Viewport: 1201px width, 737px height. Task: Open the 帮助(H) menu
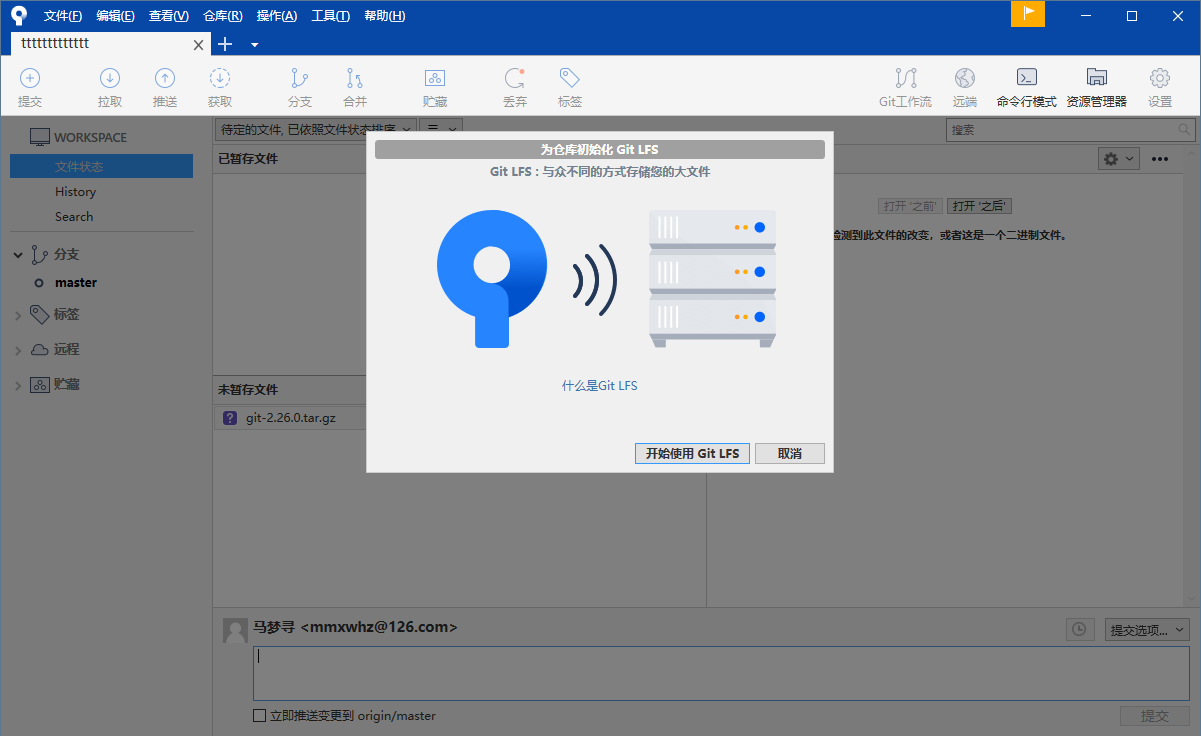point(385,16)
